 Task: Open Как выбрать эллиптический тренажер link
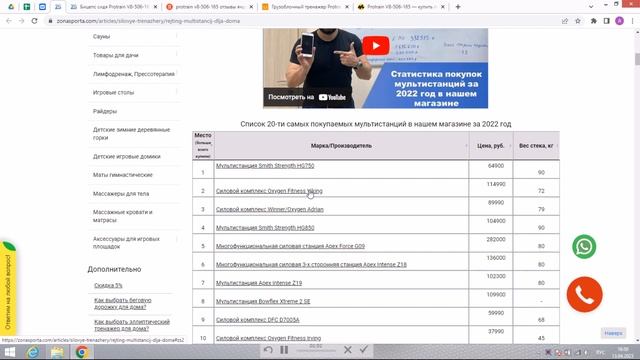click(x=132, y=325)
